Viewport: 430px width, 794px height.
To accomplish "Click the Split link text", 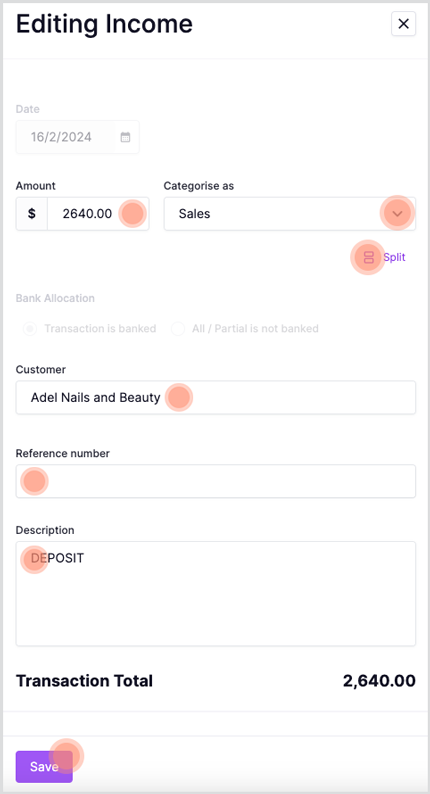I will tap(394, 257).
